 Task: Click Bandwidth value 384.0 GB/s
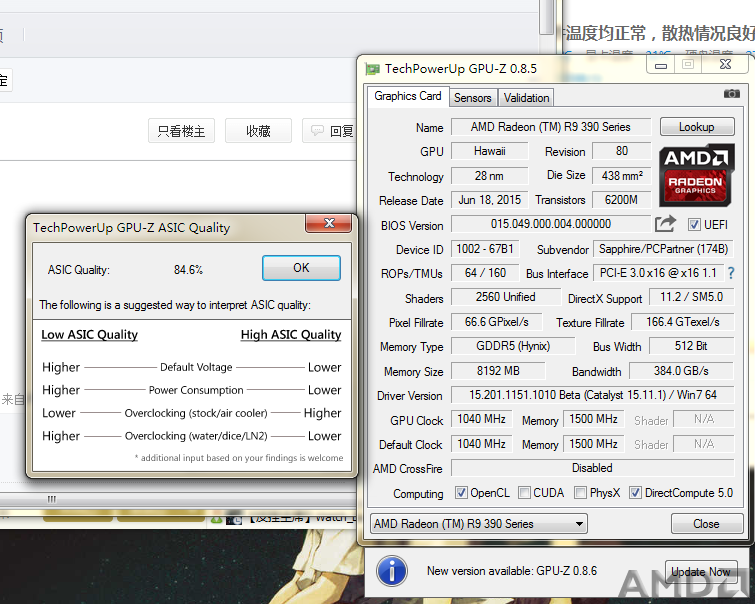click(681, 371)
